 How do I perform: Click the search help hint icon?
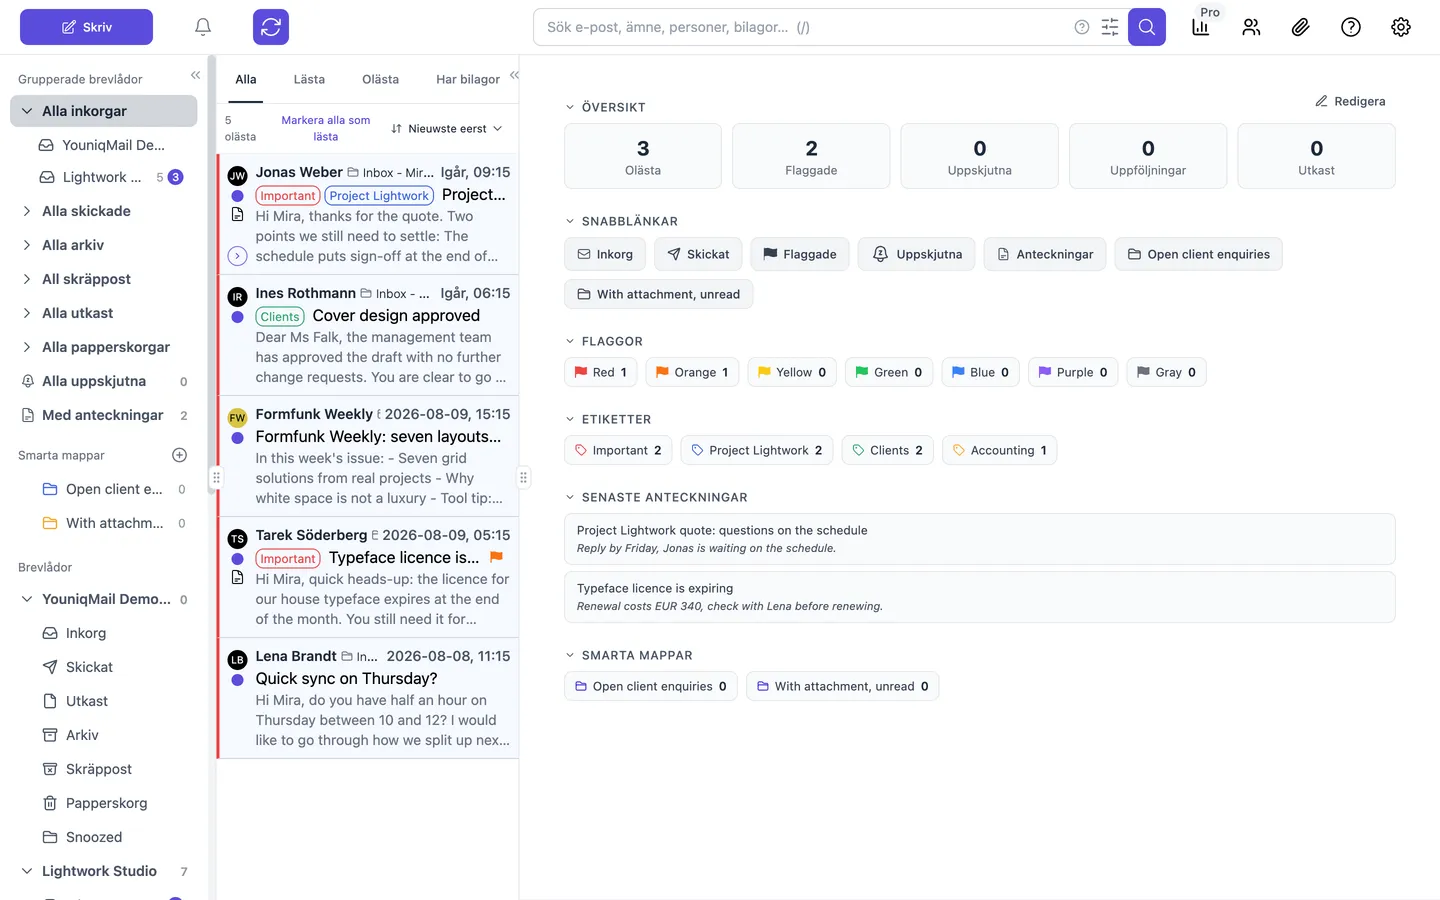click(x=1082, y=27)
